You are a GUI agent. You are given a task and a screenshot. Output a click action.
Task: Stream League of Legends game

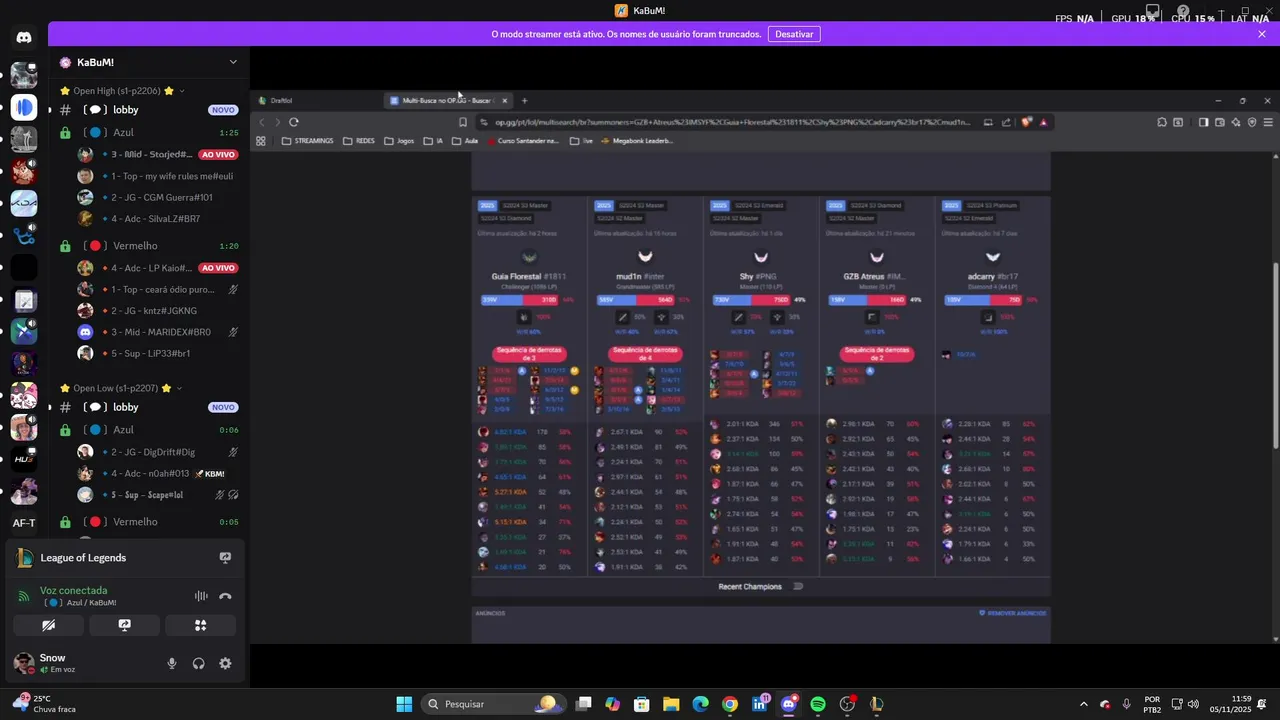(x=225, y=558)
